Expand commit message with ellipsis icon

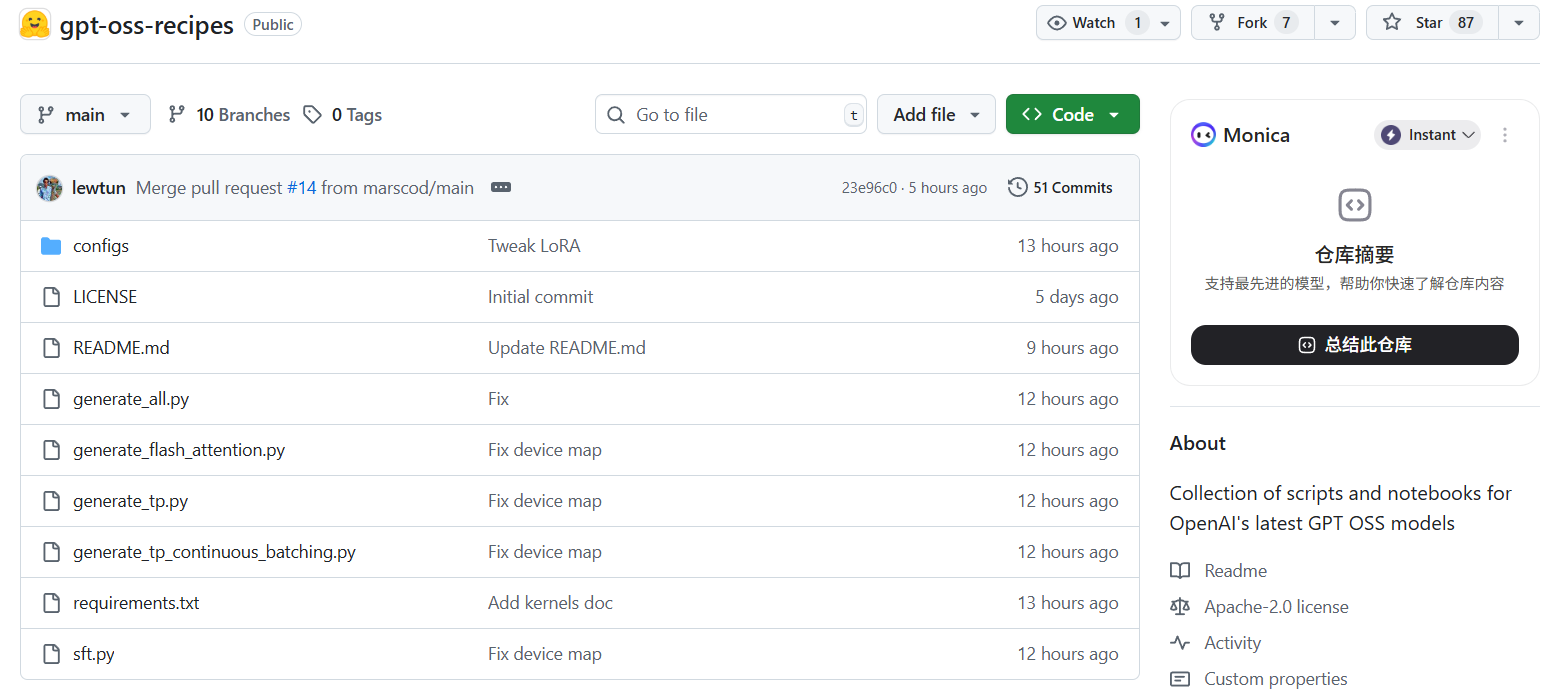click(x=501, y=188)
